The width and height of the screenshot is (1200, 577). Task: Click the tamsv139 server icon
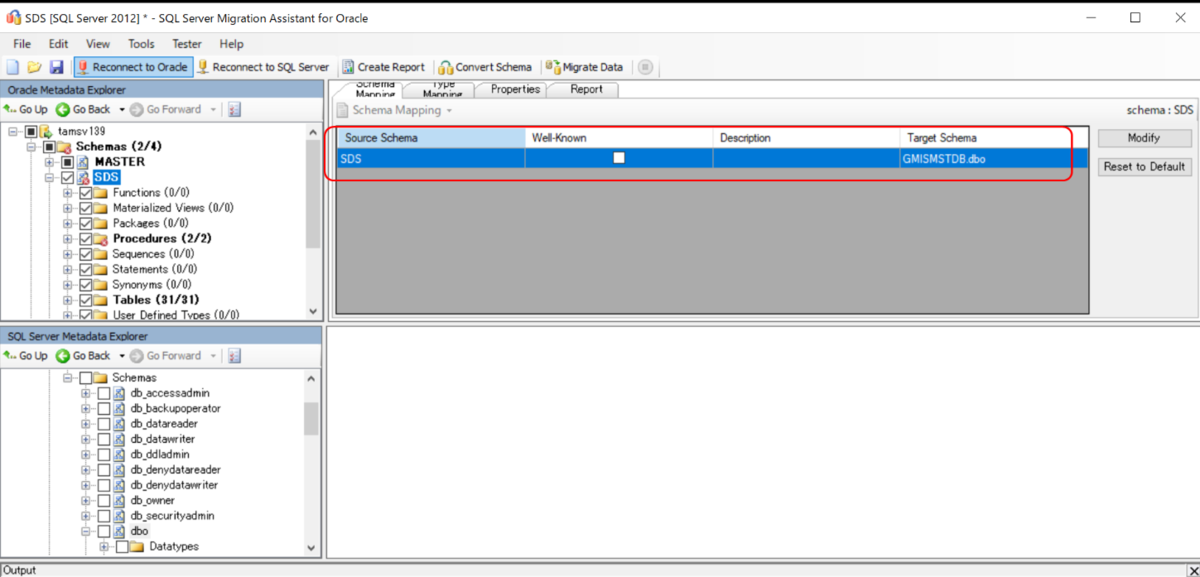point(47,131)
